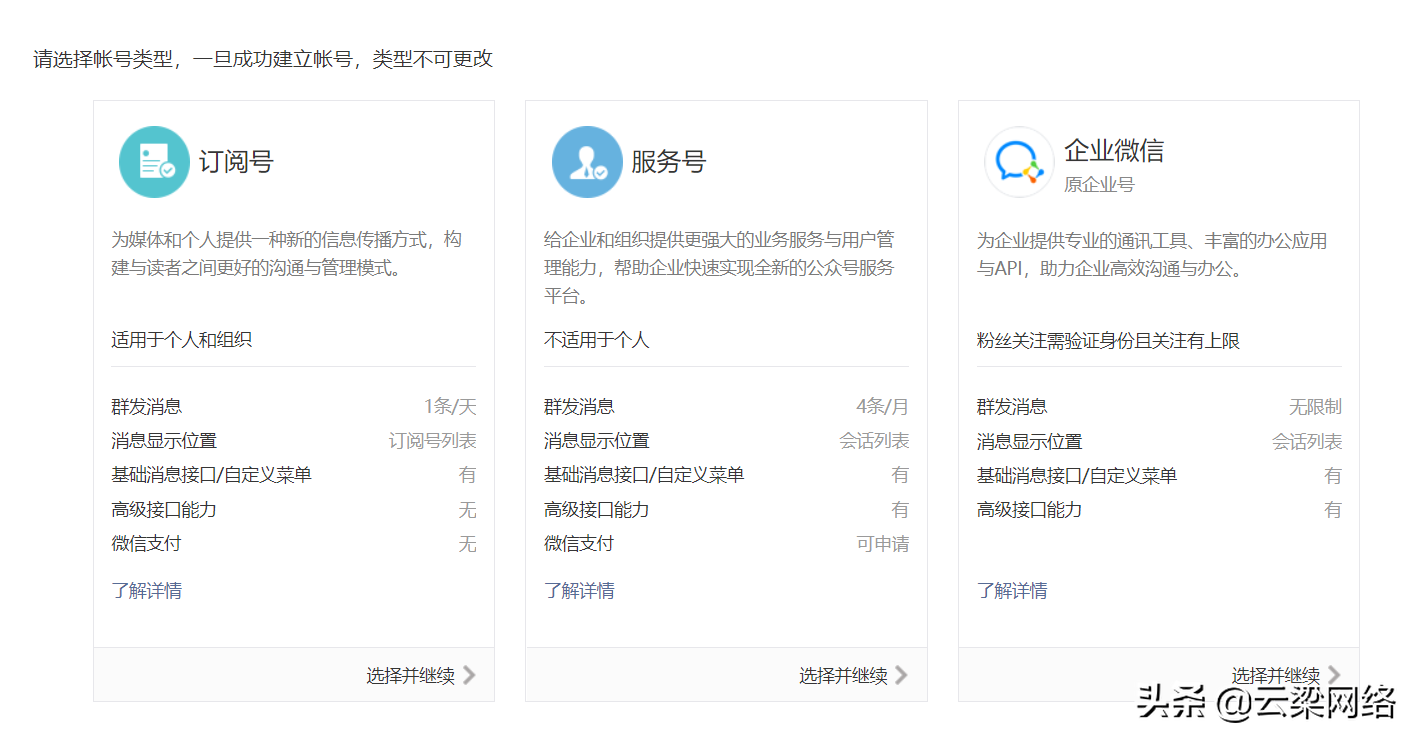Image resolution: width=1418 pixels, height=742 pixels.
Task: Expand details via the 订阅号 chevron arrow
Action: coord(471,675)
